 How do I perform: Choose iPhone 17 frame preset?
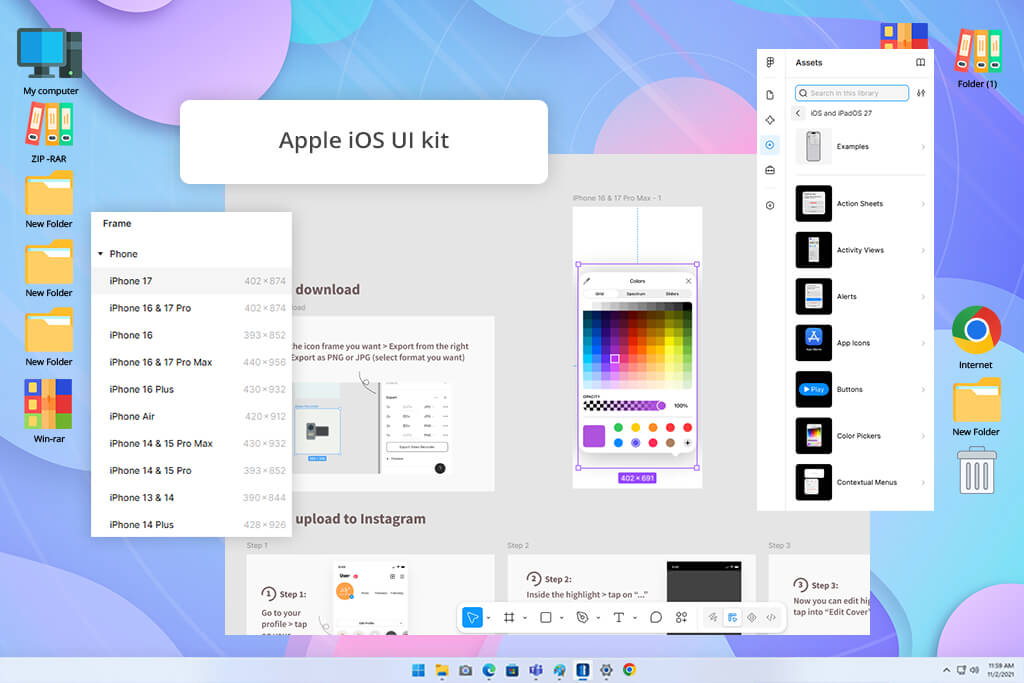pyautogui.click(x=191, y=281)
